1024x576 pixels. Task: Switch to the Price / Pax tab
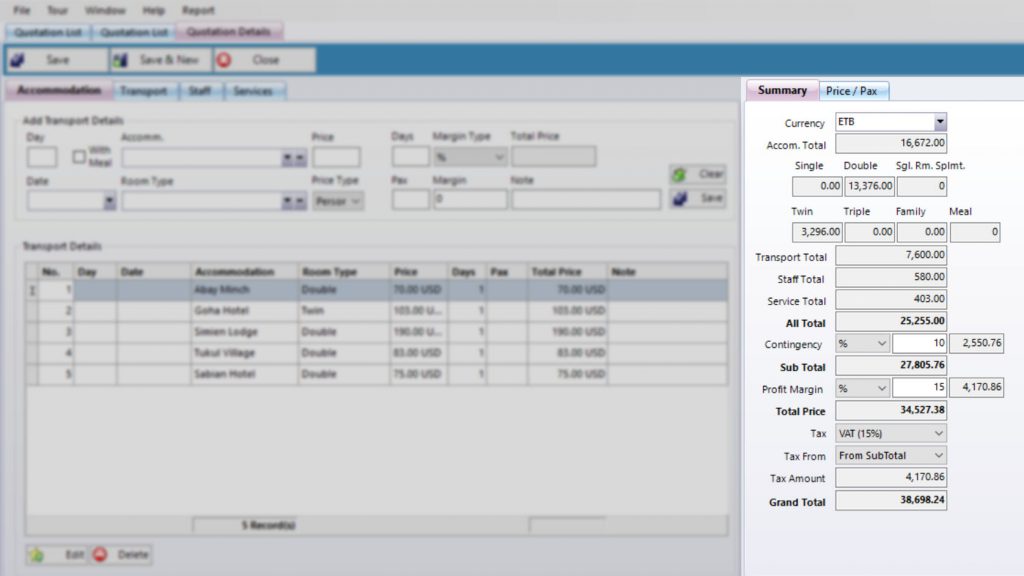(x=853, y=91)
